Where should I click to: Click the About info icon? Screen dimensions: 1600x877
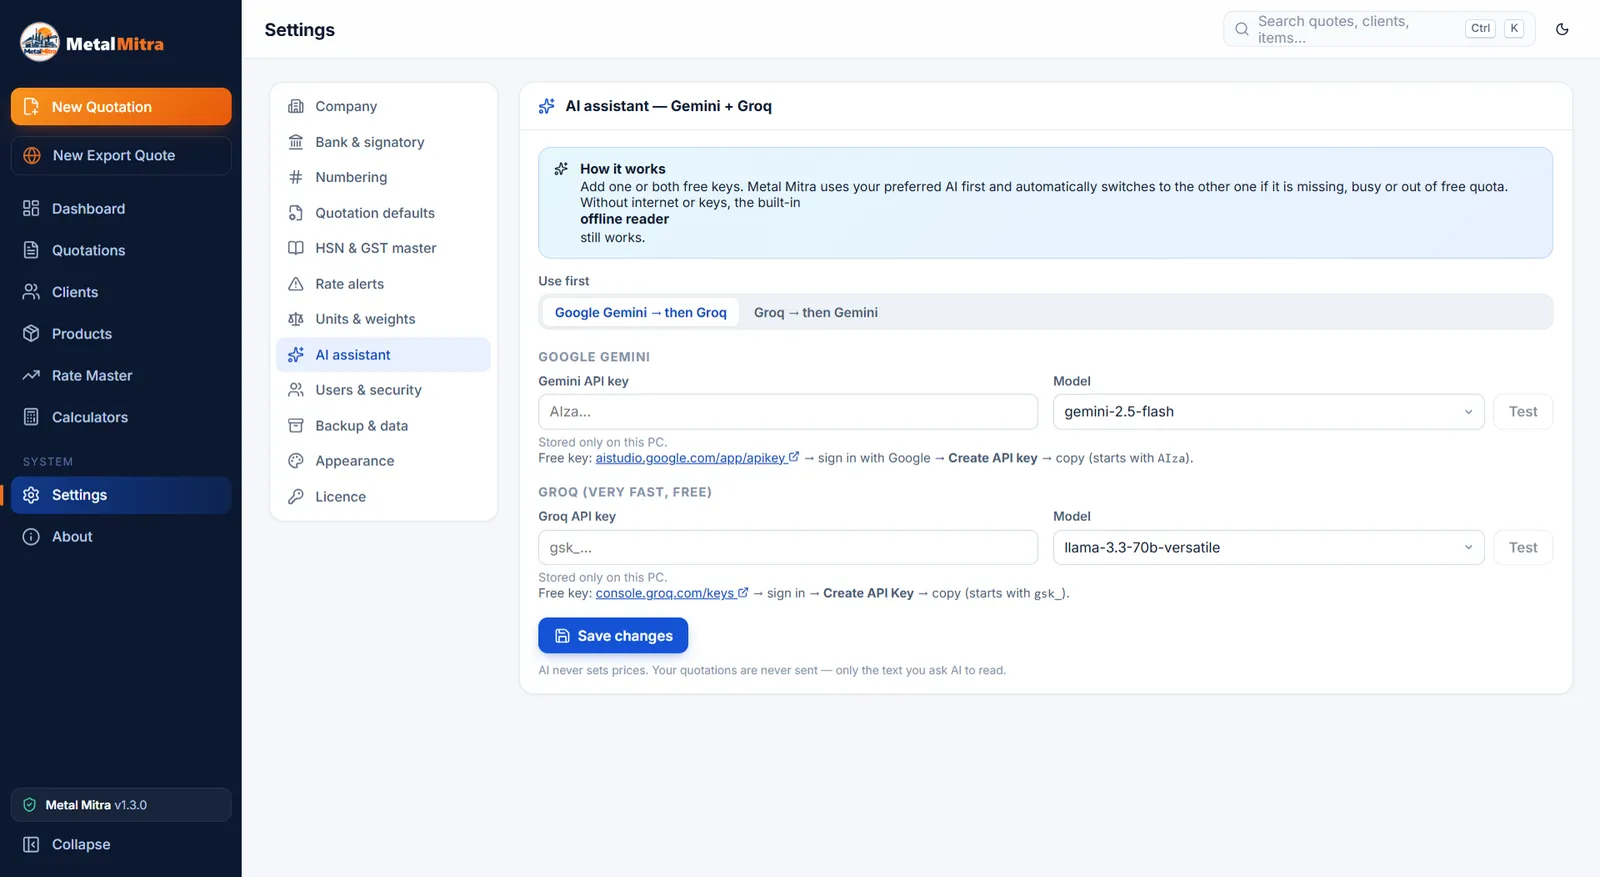point(31,536)
